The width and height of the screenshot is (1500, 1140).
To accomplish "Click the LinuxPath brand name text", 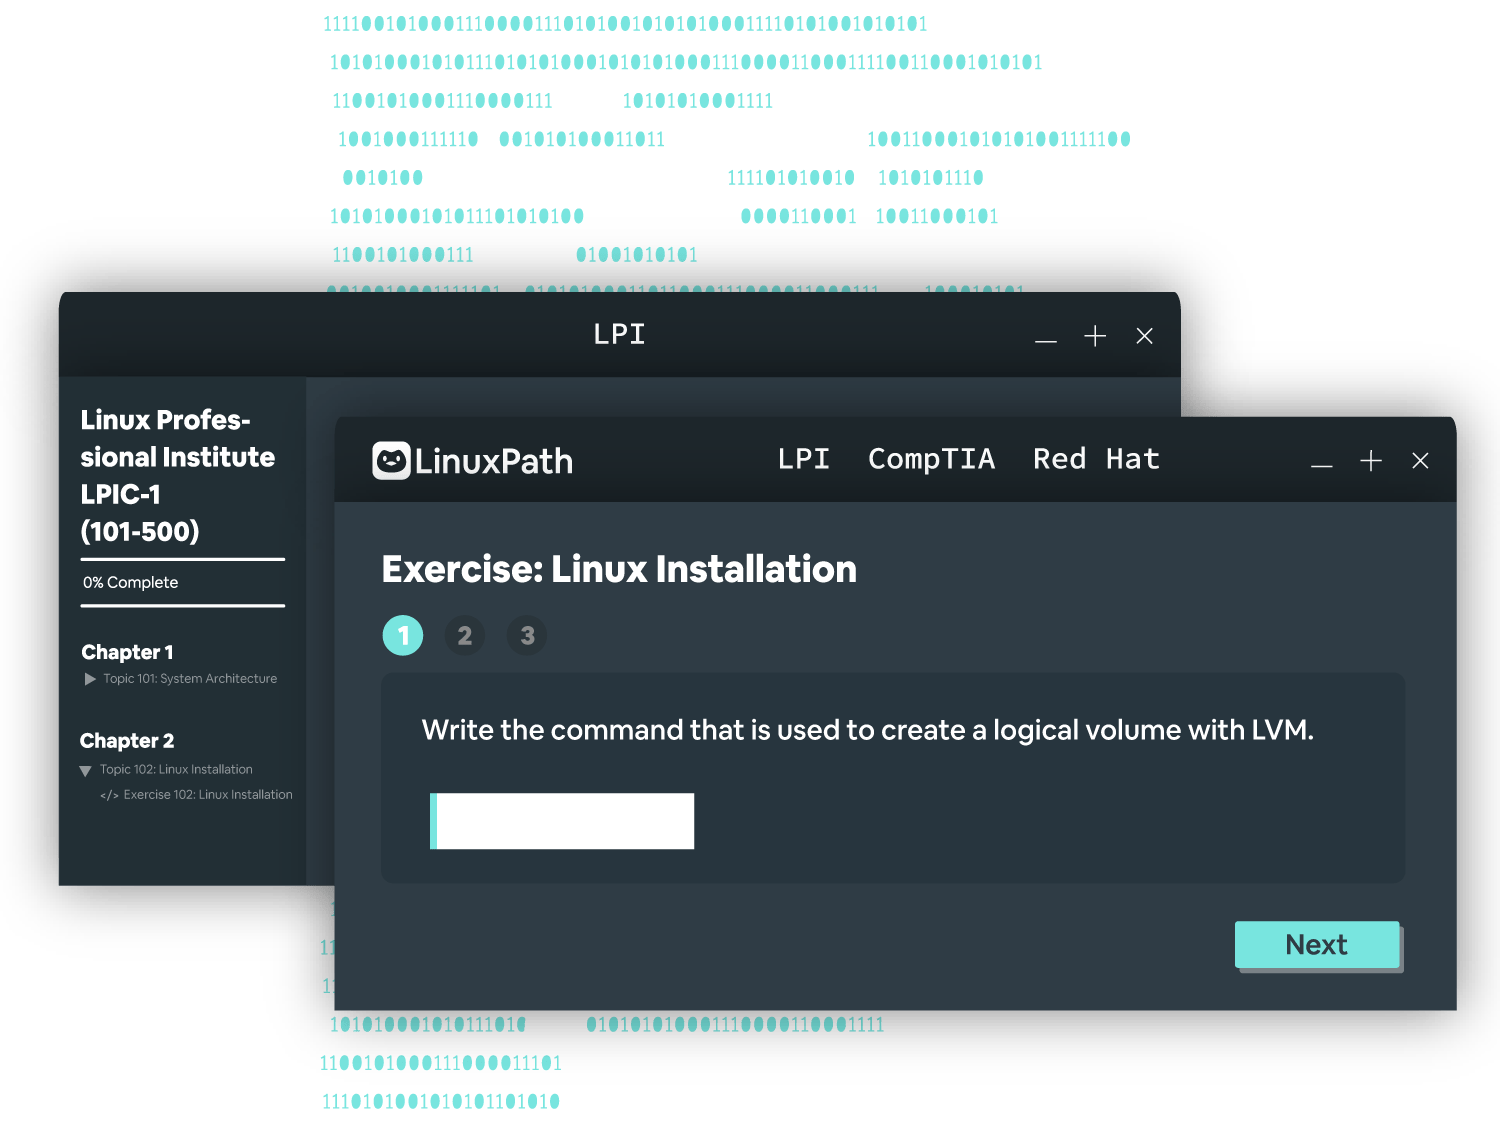I will click(494, 461).
